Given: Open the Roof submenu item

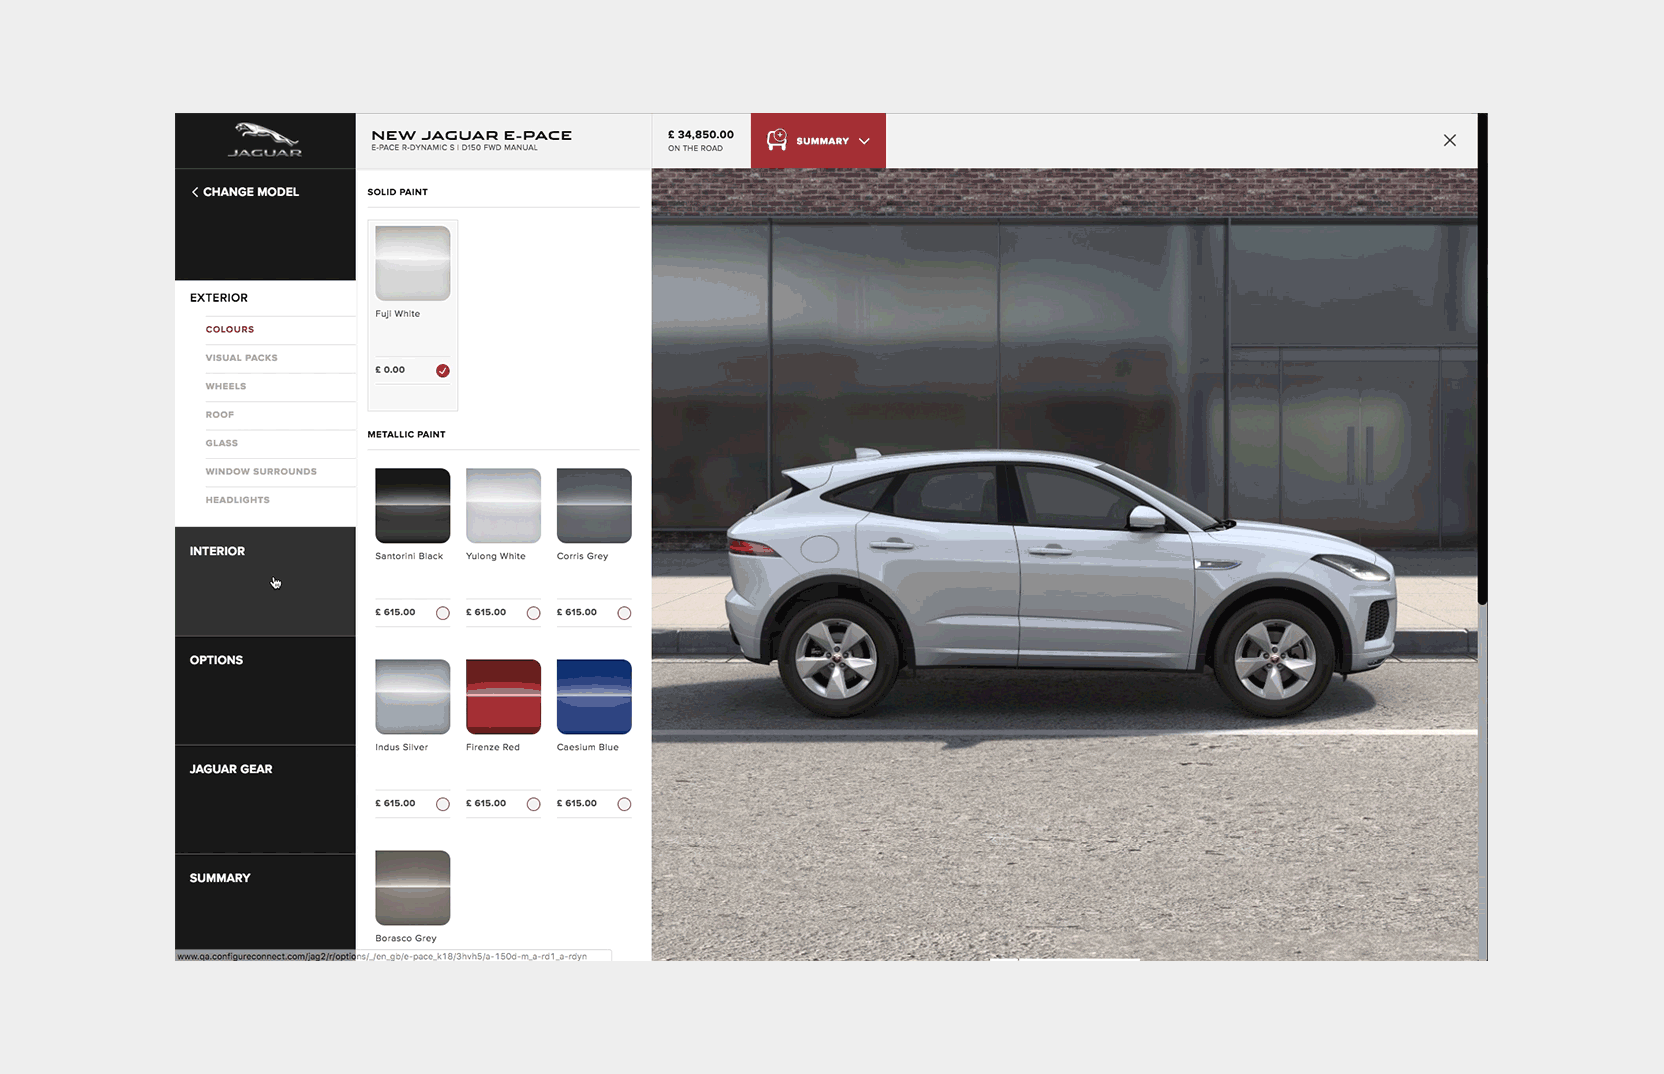Looking at the screenshot, I should [220, 415].
